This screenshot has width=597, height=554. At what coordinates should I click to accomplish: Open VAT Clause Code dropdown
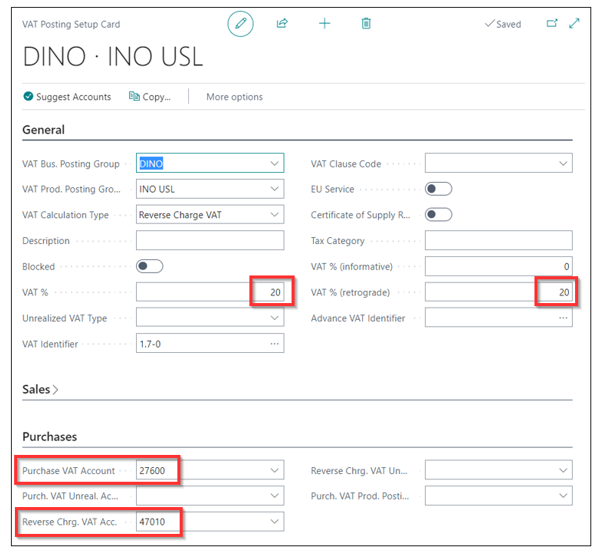(563, 164)
